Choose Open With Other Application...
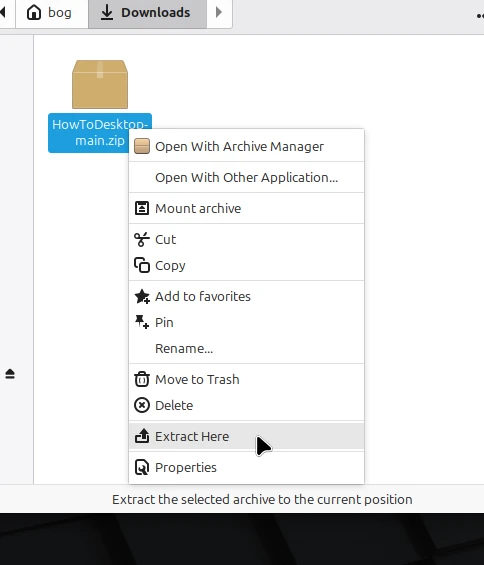484x565 pixels. 247,178
